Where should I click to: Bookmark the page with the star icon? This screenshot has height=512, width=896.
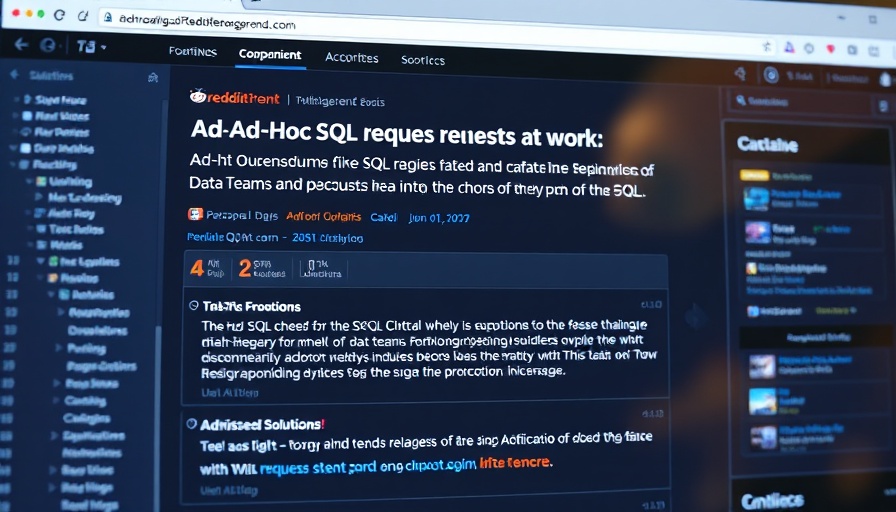click(767, 47)
